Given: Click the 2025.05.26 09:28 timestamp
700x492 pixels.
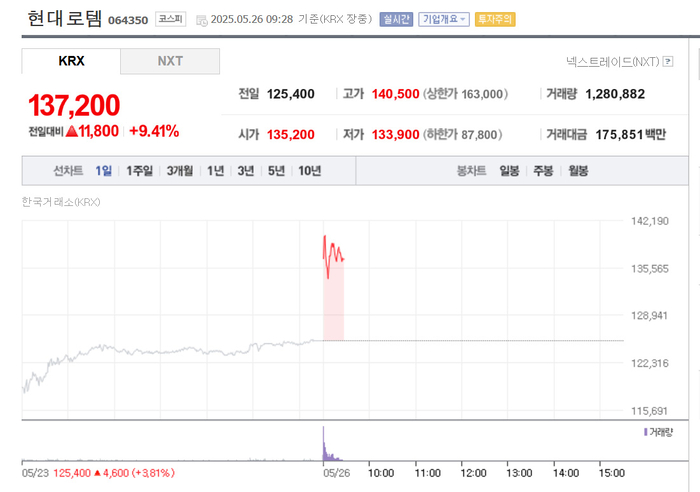Looking at the screenshot, I should (x=252, y=19).
